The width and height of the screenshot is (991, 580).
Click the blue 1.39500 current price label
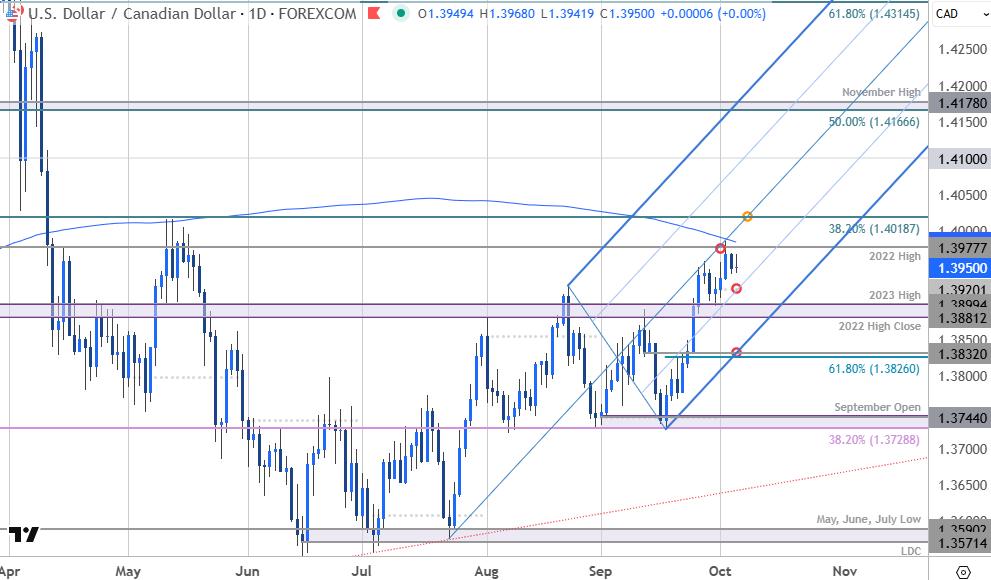[960, 268]
